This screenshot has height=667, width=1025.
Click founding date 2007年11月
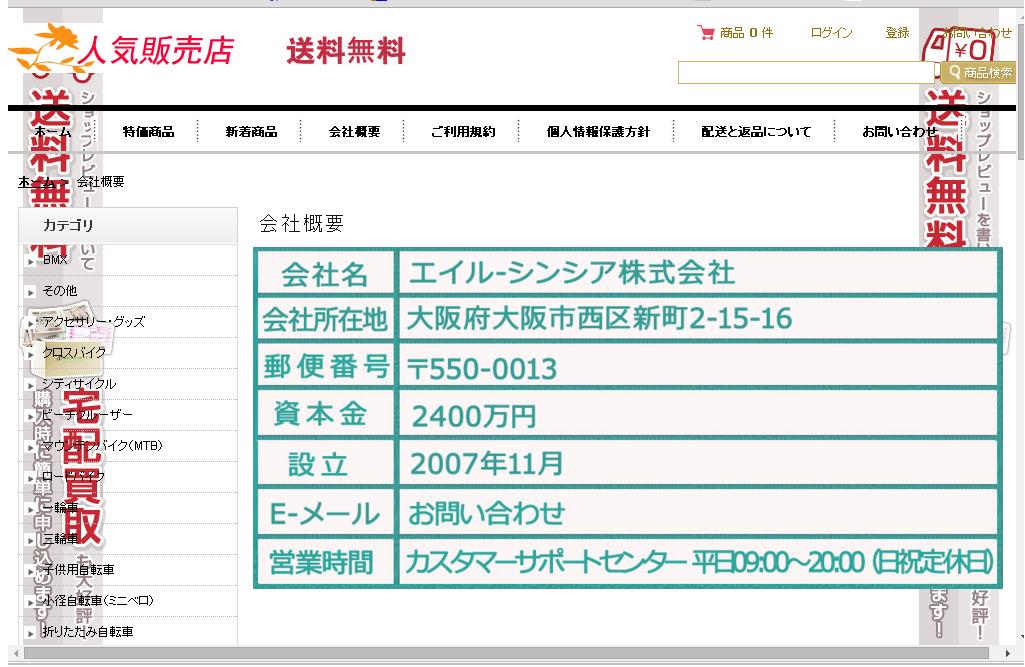coord(486,464)
